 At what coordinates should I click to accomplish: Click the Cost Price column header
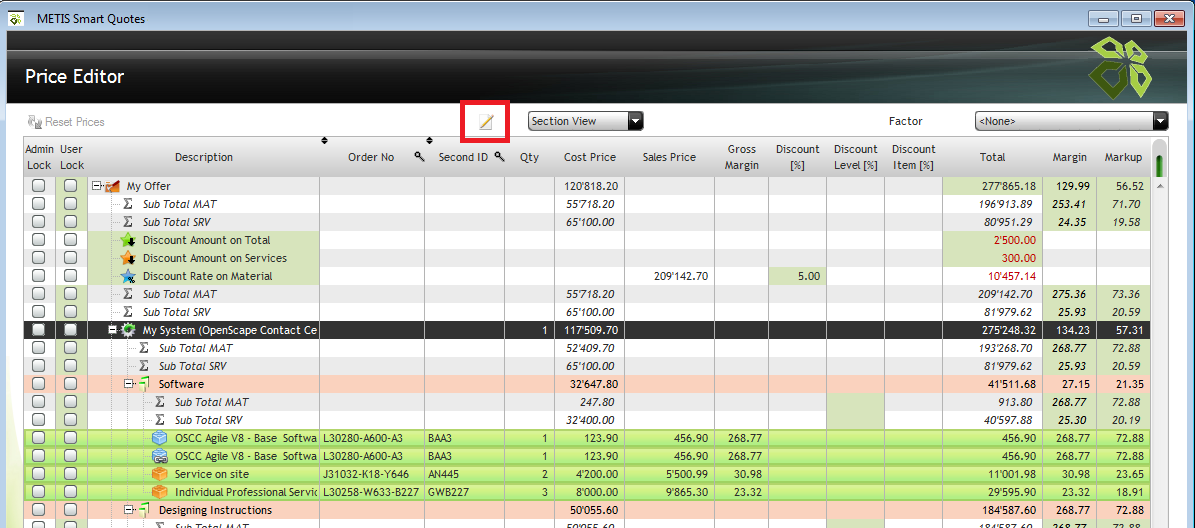pyautogui.click(x=590, y=157)
